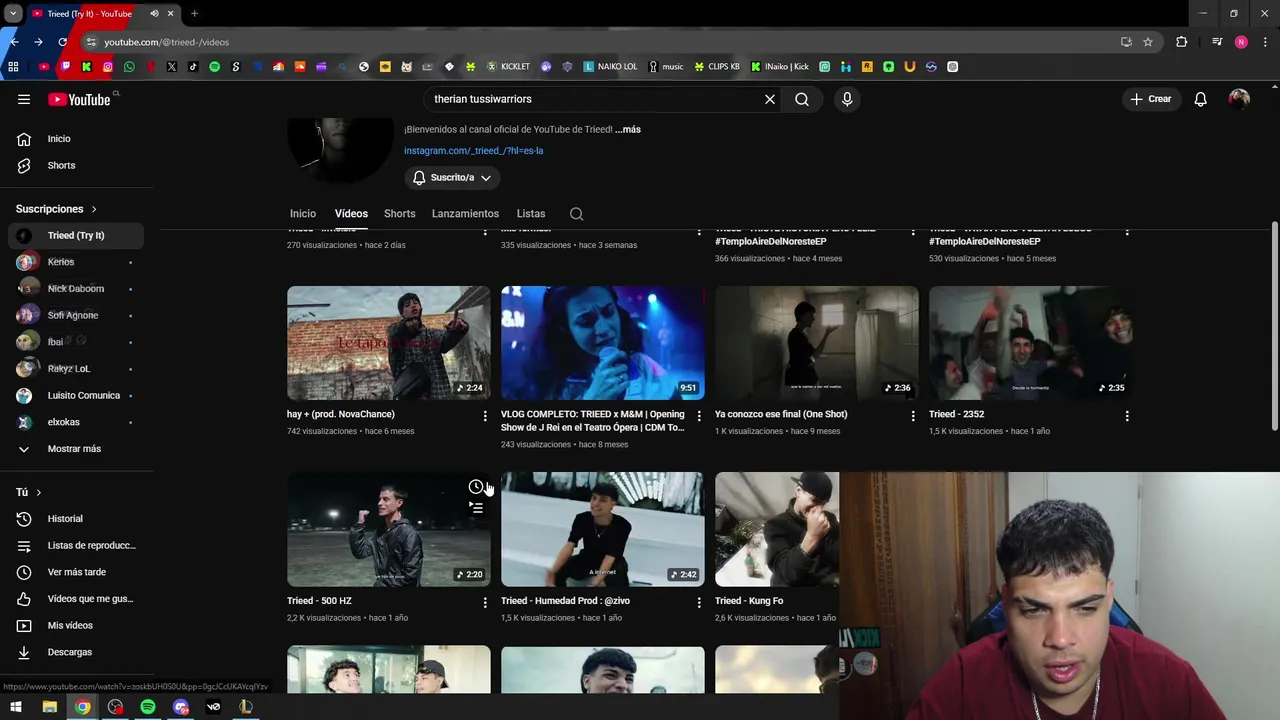This screenshot has width=1280, height=720.
Task: Open the options menu for Trieed - 2352
Action: [1127, 415]
